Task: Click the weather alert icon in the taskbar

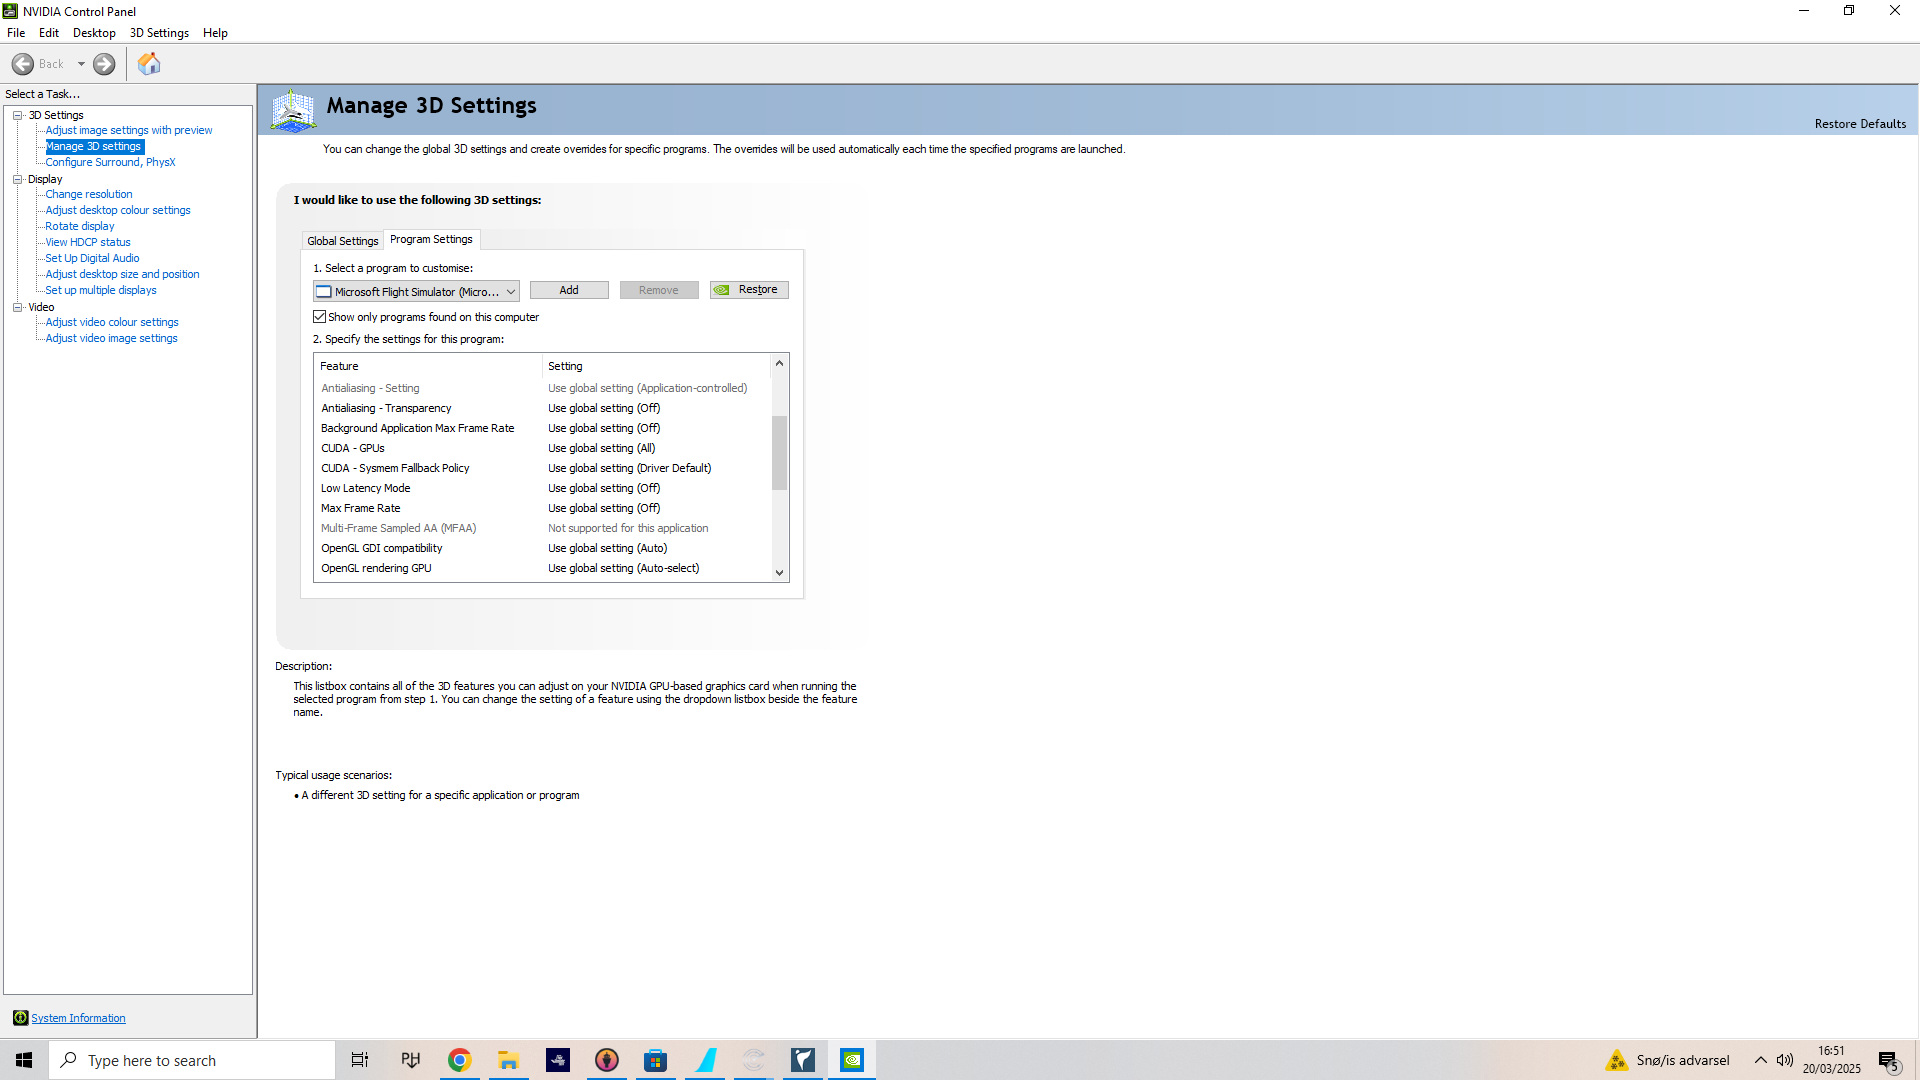Action: [x=1617, y=1060]
